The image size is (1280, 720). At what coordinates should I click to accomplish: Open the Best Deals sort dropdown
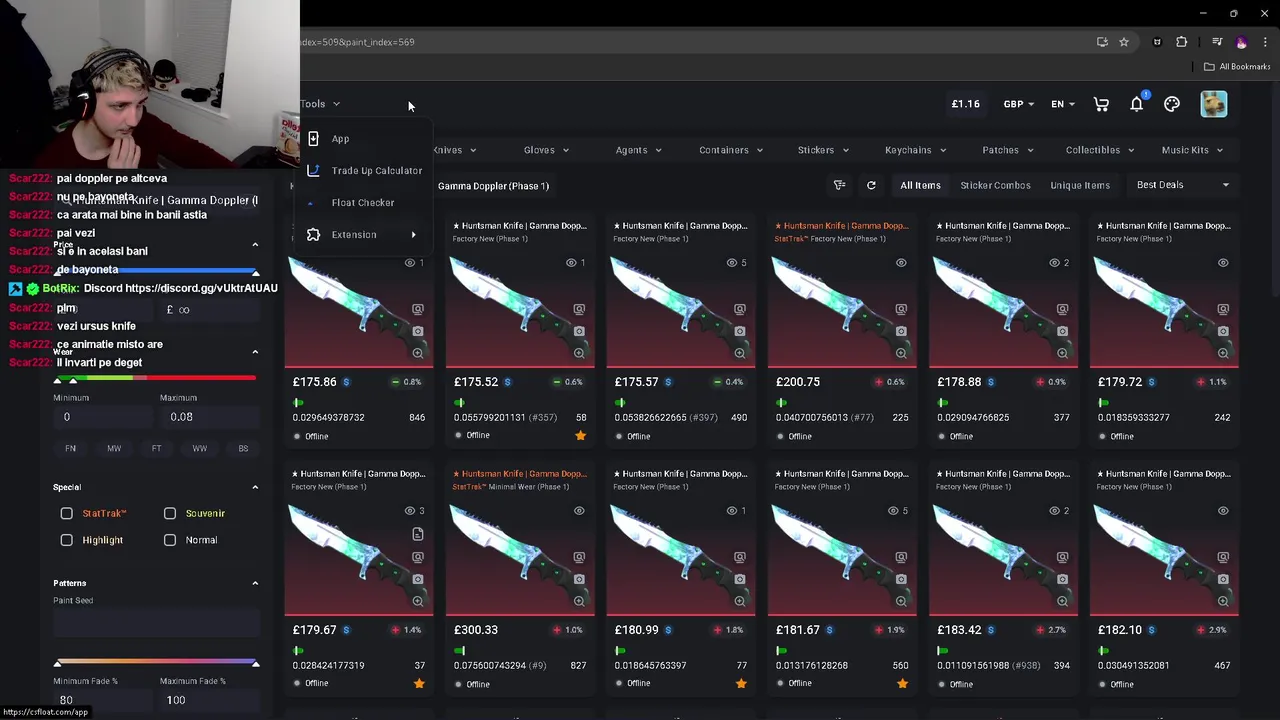tap(1183, 185)
